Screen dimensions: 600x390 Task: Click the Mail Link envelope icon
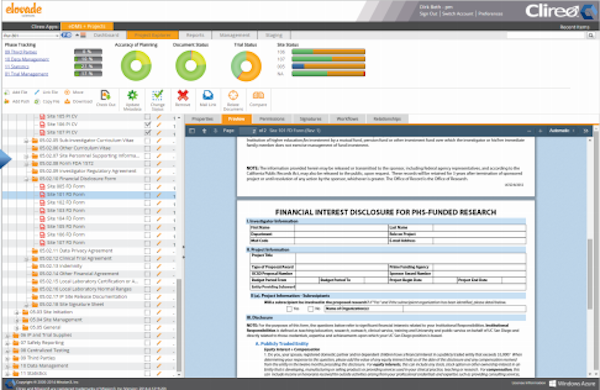pyautogui.click(x=208, y=95)
